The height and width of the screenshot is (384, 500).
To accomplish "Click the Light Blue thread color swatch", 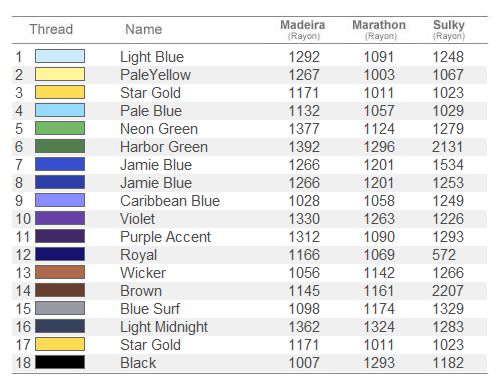I will pyautogui.click(x=60, y=56).
